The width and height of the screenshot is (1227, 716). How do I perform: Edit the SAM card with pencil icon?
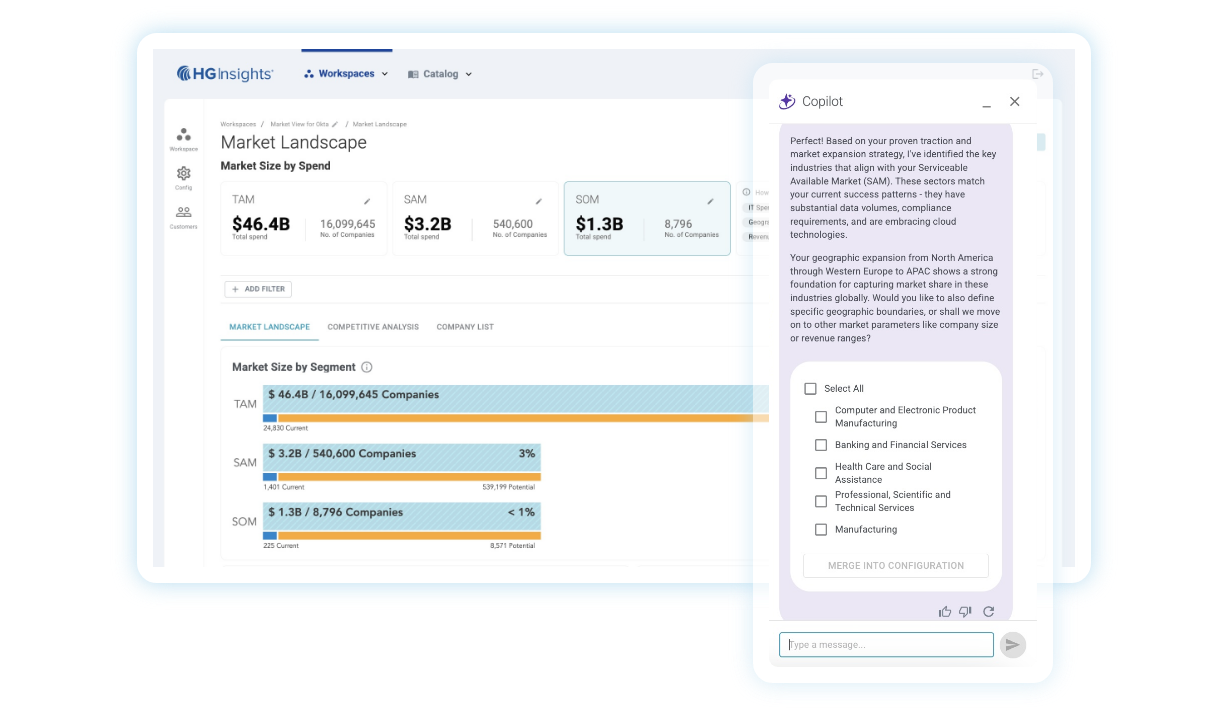[539, 201]
